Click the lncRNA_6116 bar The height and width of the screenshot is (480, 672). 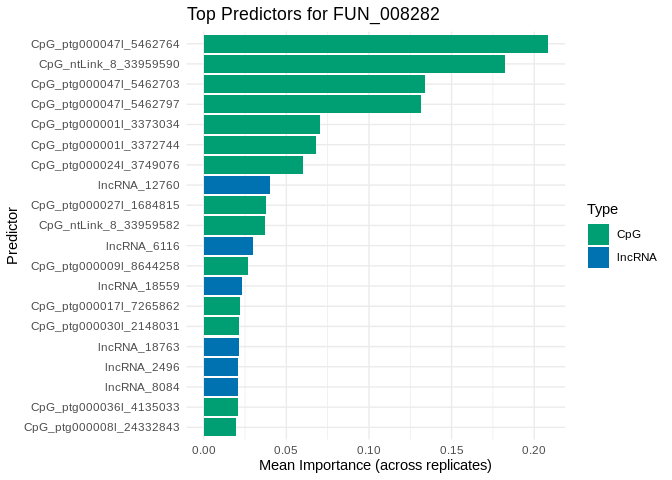(x=228, y=246)
